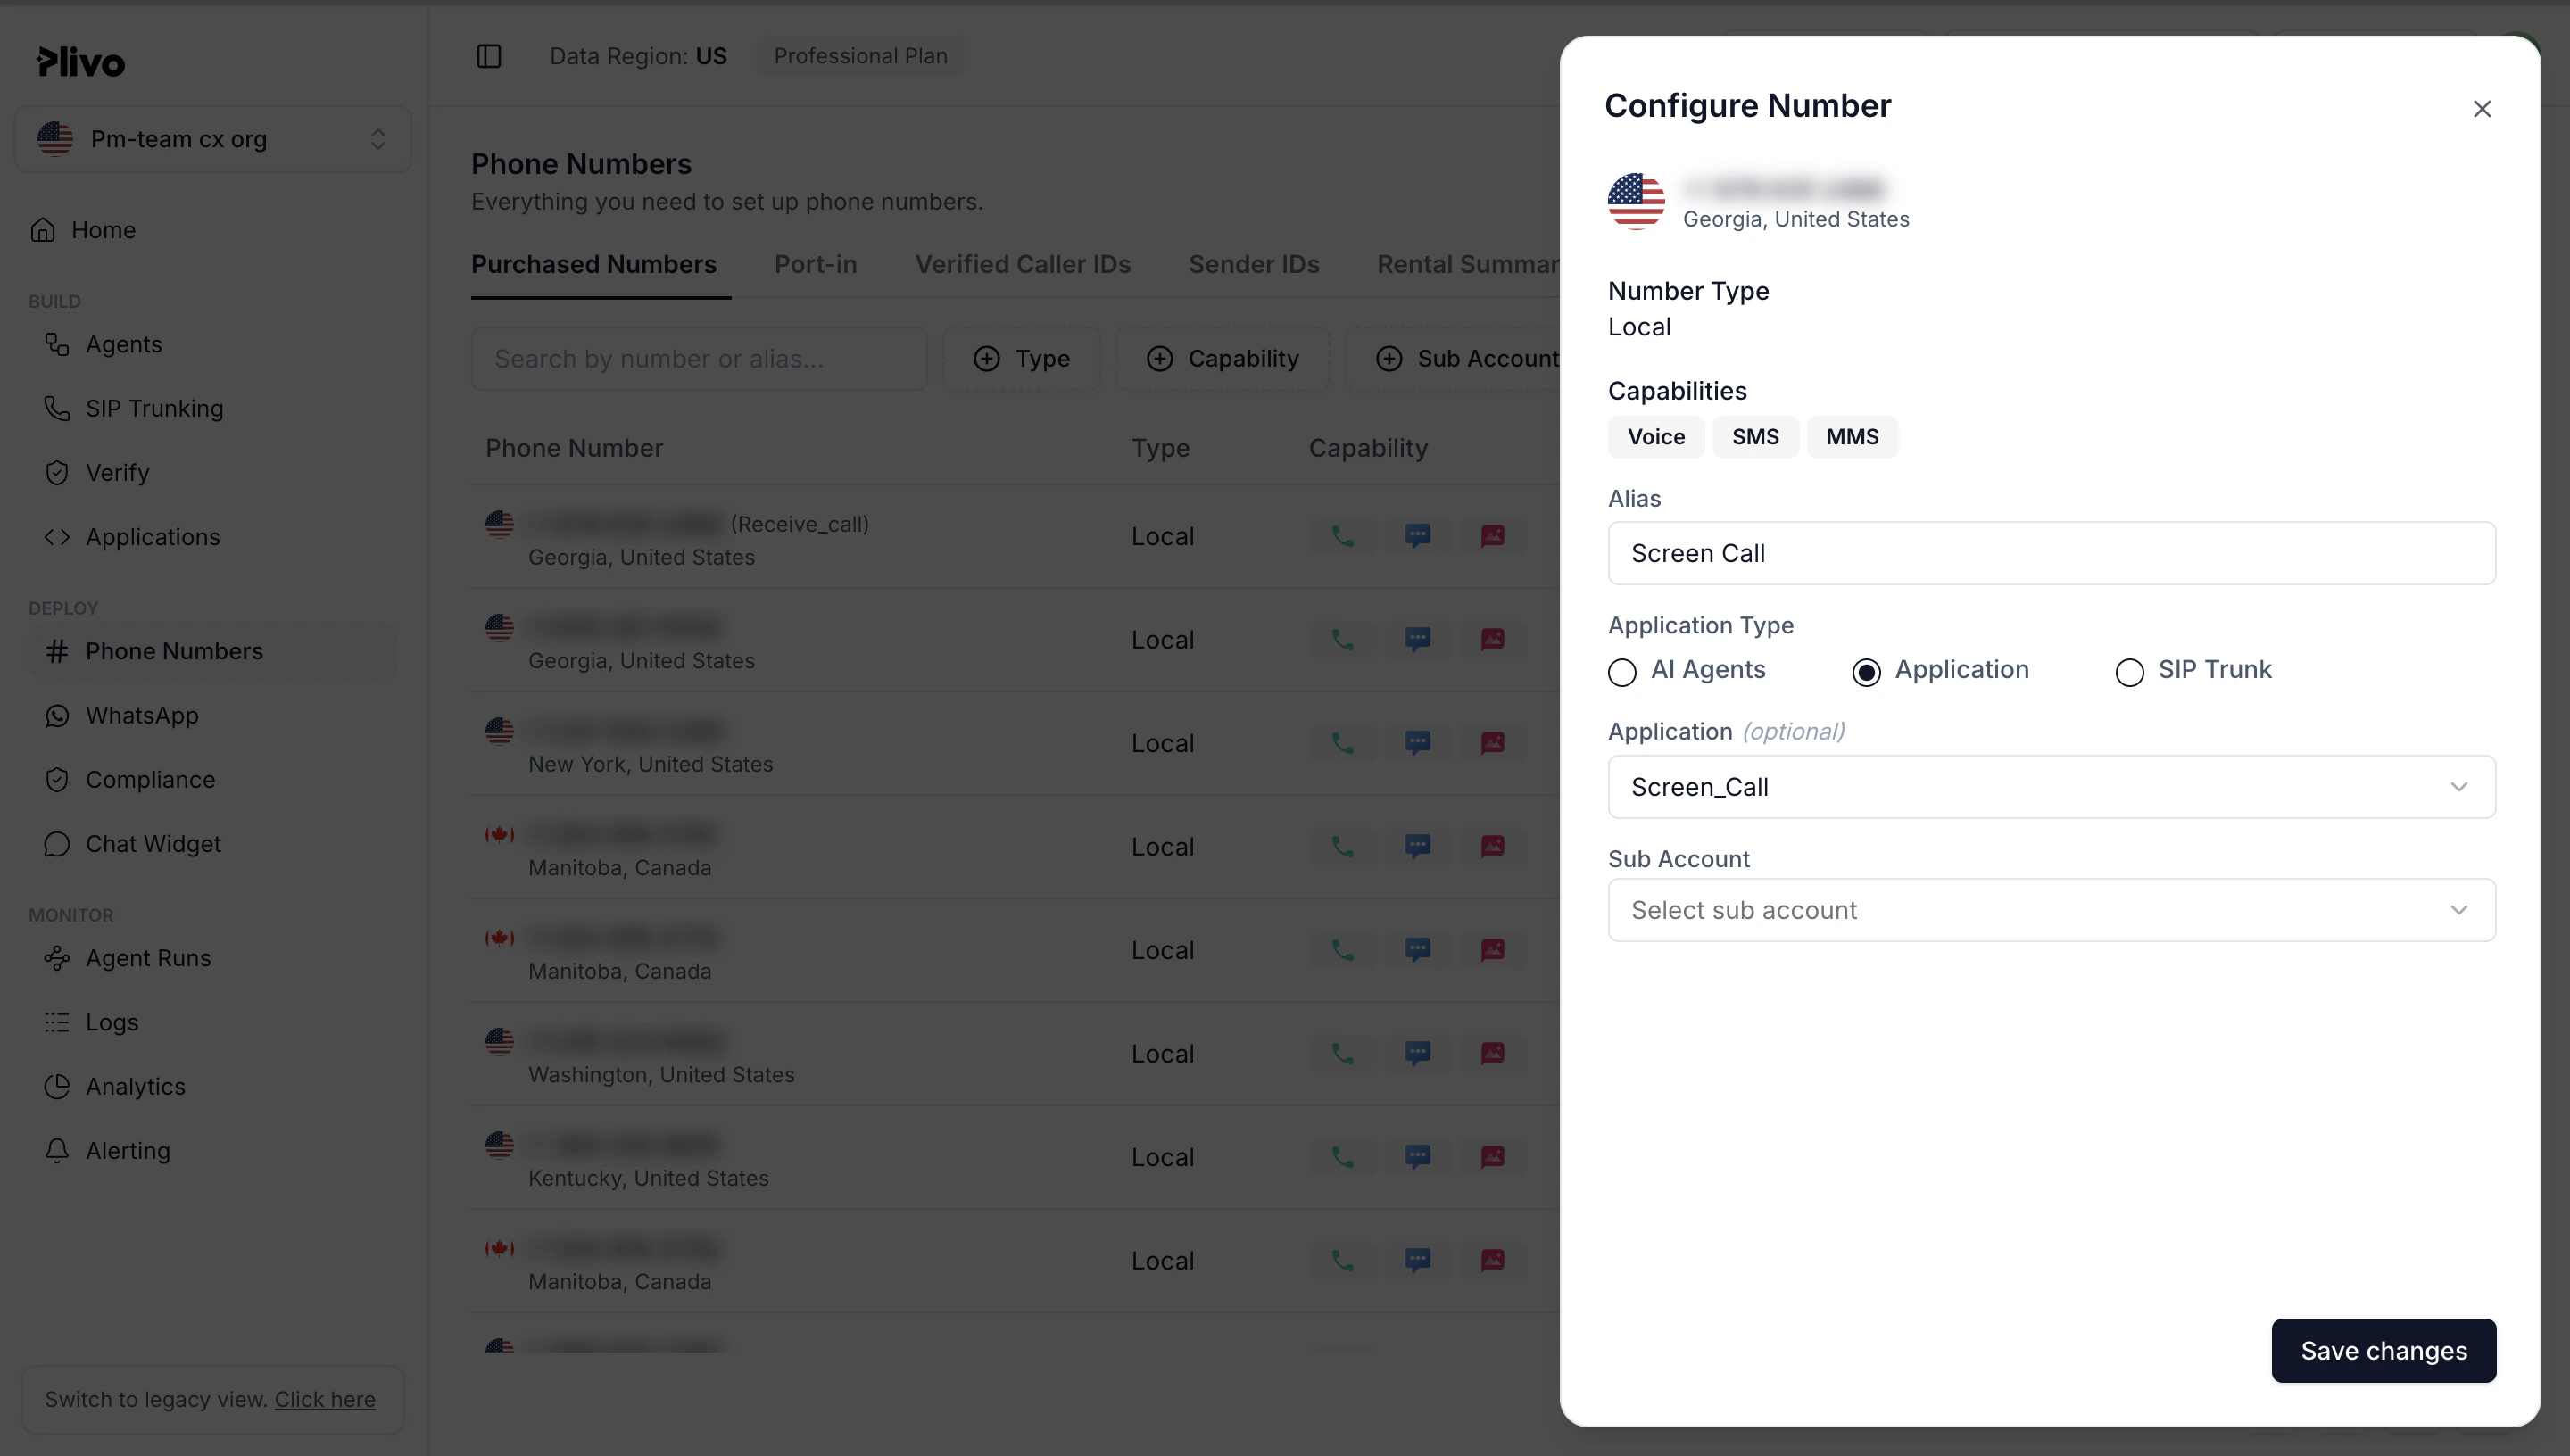Click the SMS icon in Washington row

pyautogui.click(x=1418, y=1053)
